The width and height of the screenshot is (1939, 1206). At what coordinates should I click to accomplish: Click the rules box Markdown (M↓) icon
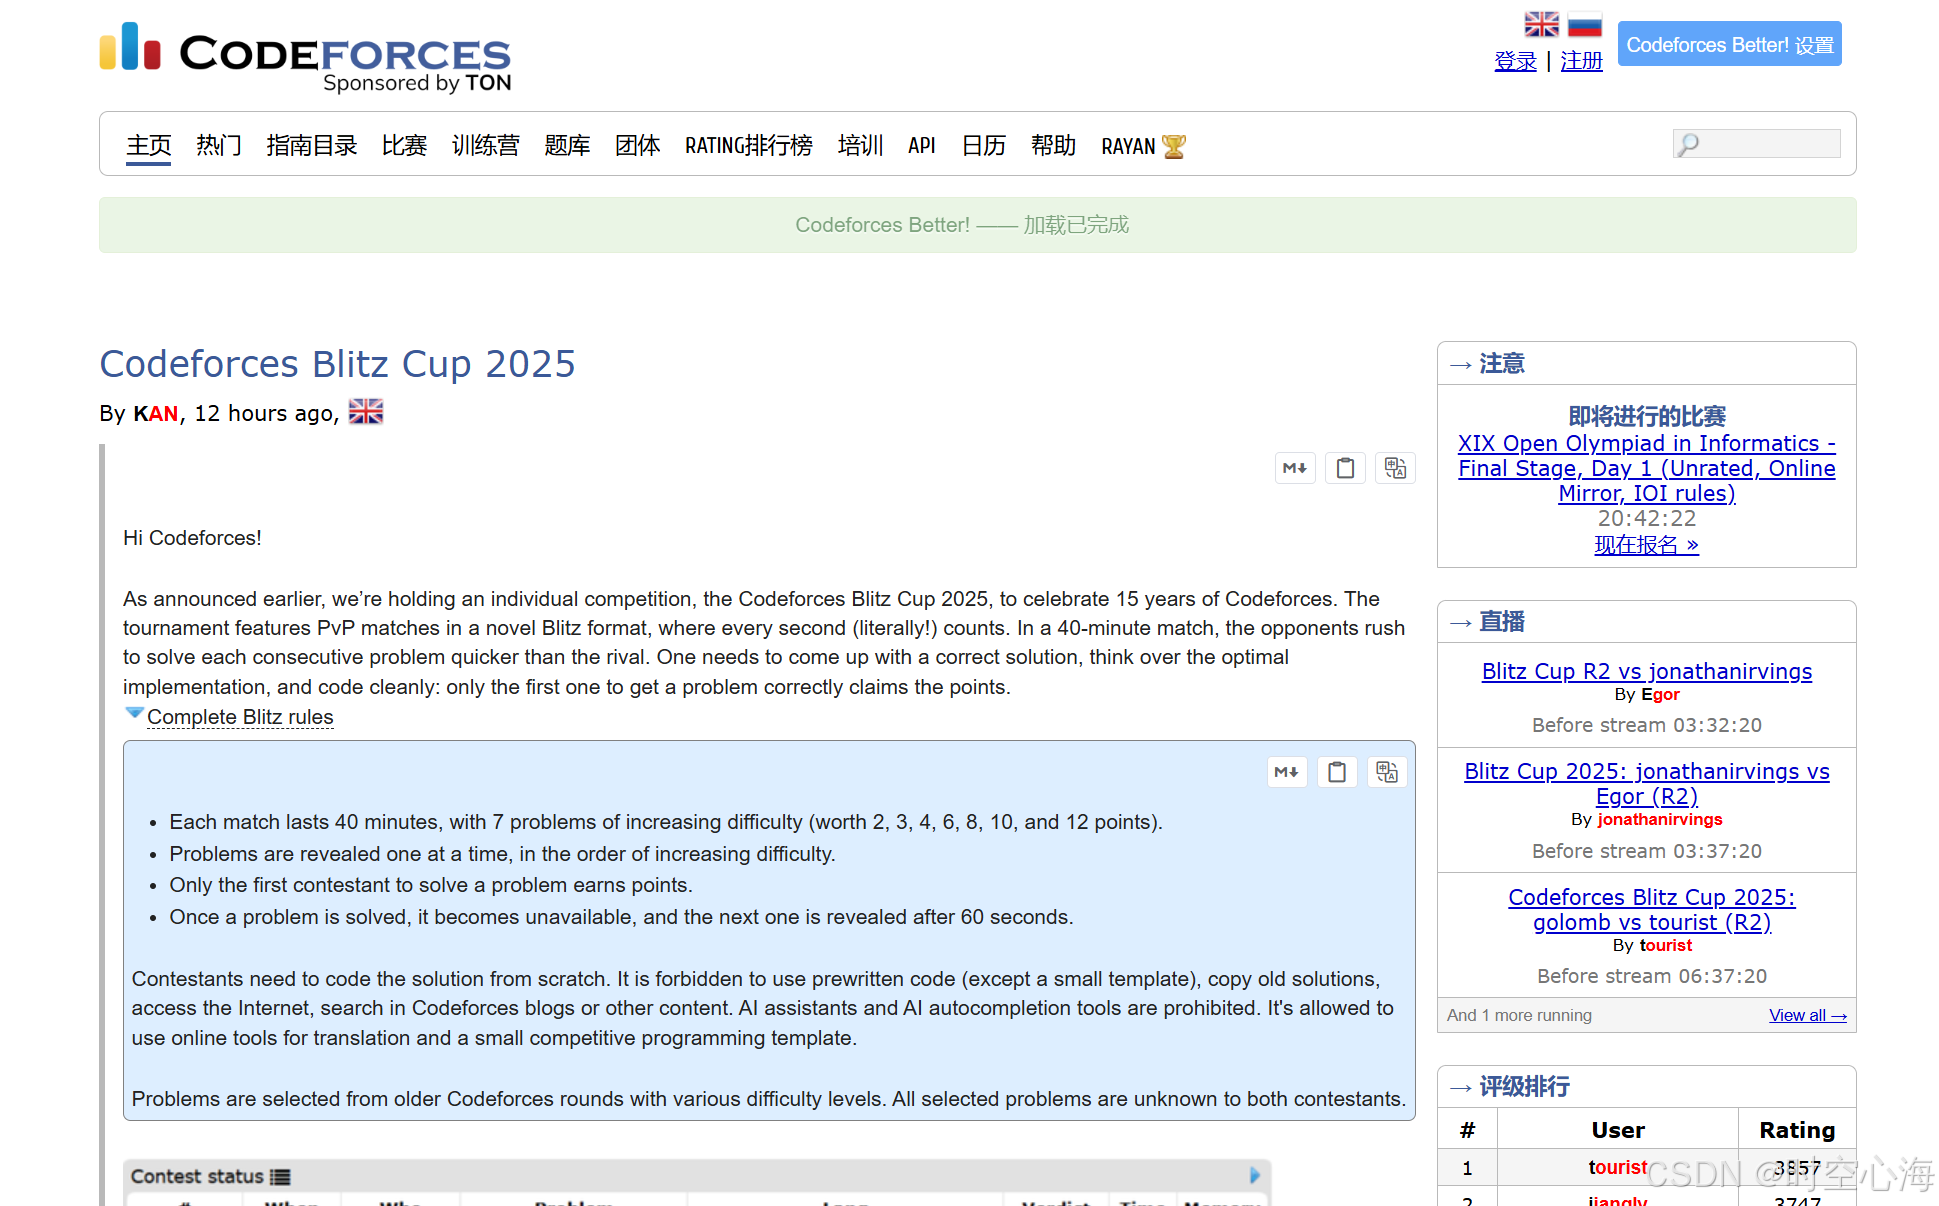point(1287,772)
